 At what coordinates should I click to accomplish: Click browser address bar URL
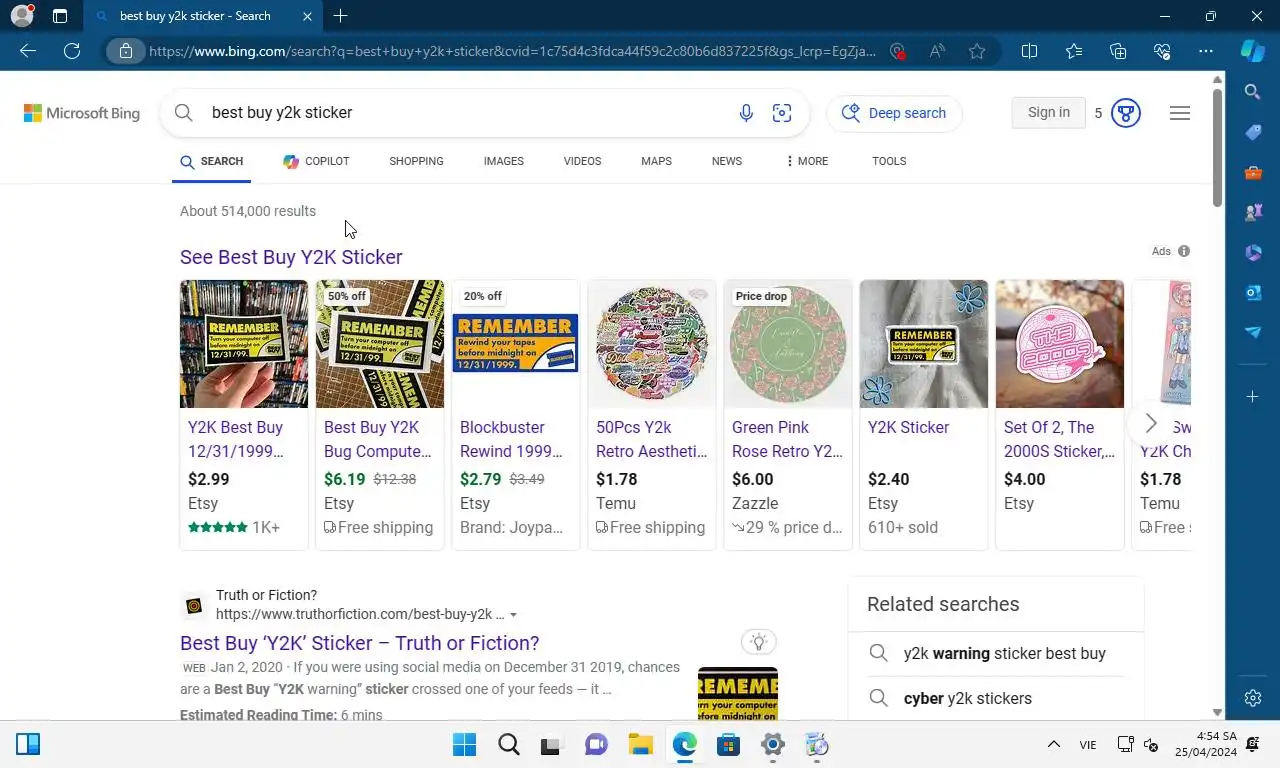point(512,51)
